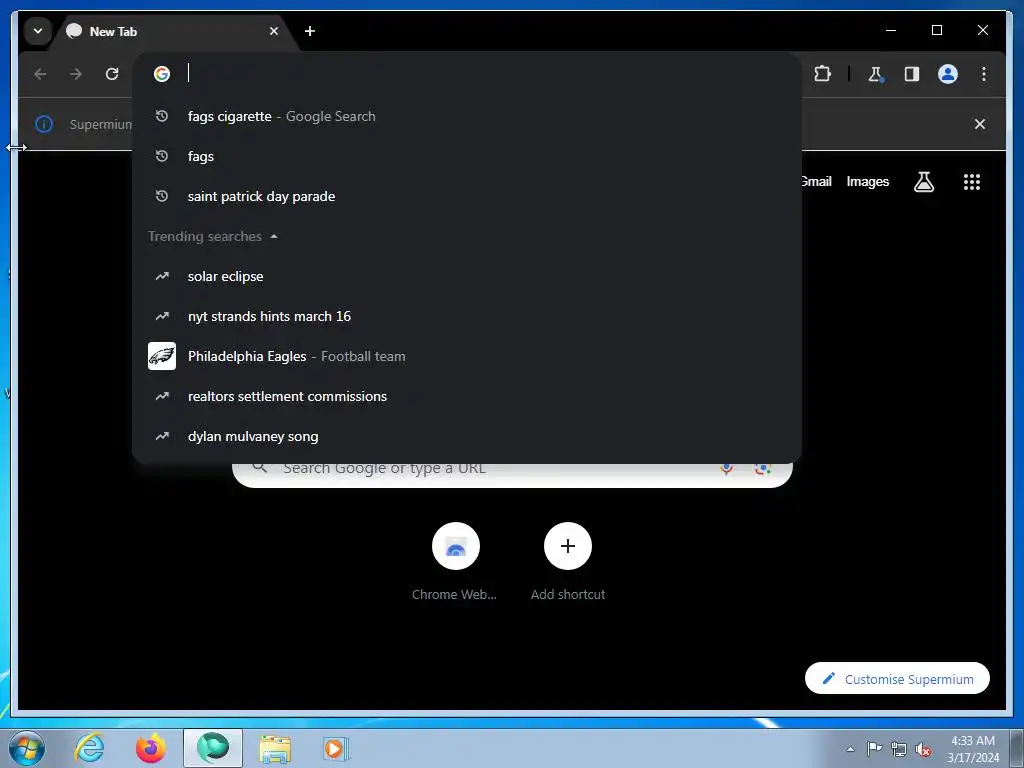The width and height of the screenshot is (1024, 768).
Task: Click Action Center flag tray icon
Action: coord(874,748)
